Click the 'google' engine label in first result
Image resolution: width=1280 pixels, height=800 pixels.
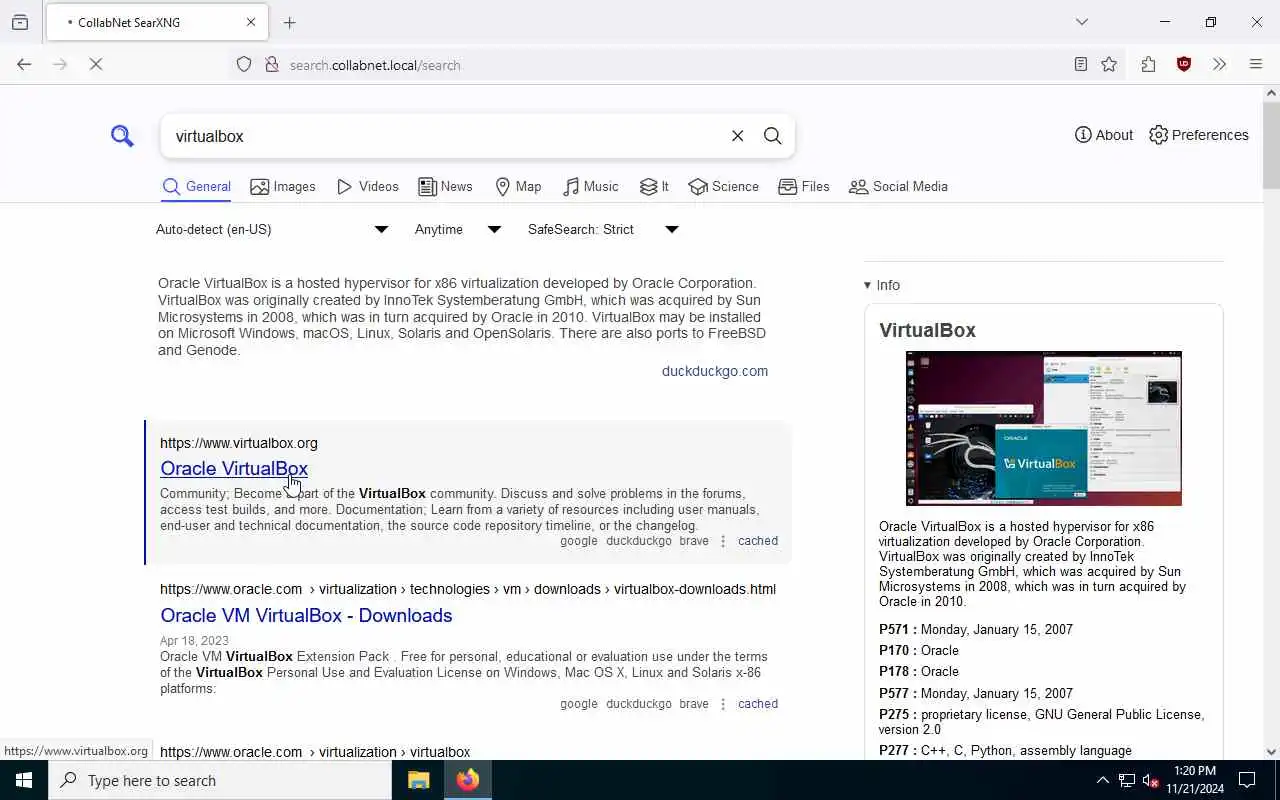click(578, 541)
